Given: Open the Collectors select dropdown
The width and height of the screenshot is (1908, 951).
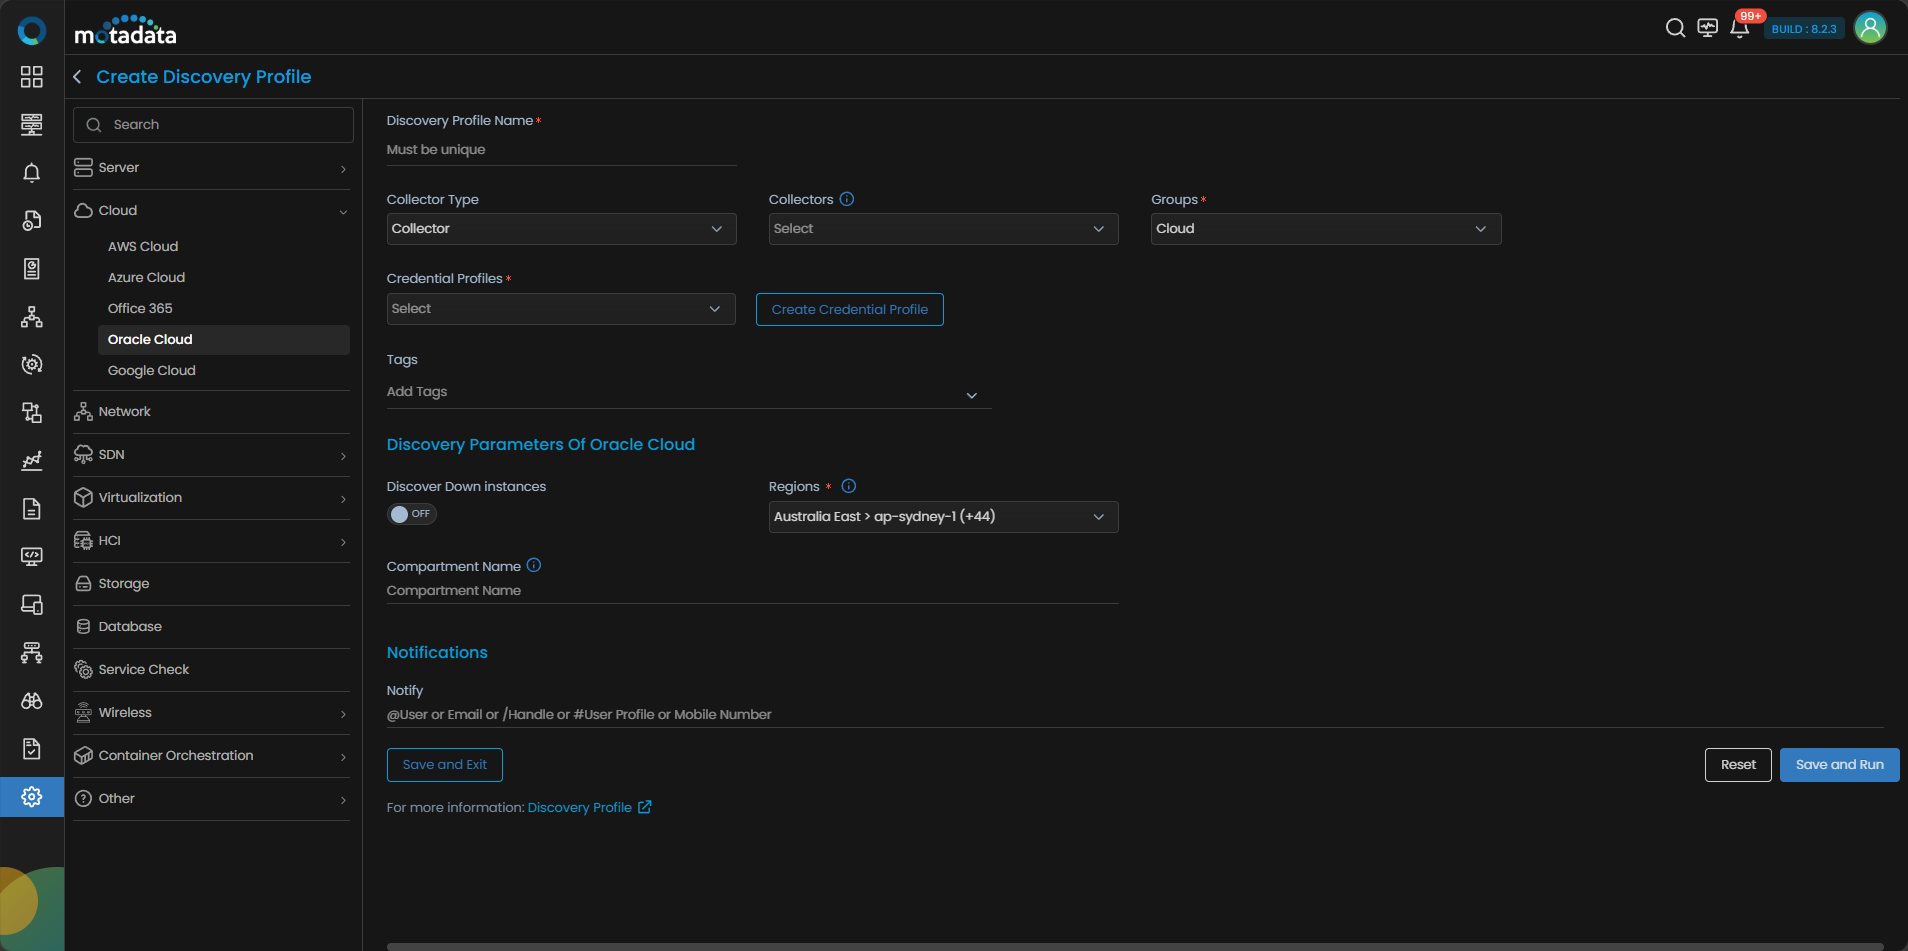Looking at the screenshot, I should point(943,229).
